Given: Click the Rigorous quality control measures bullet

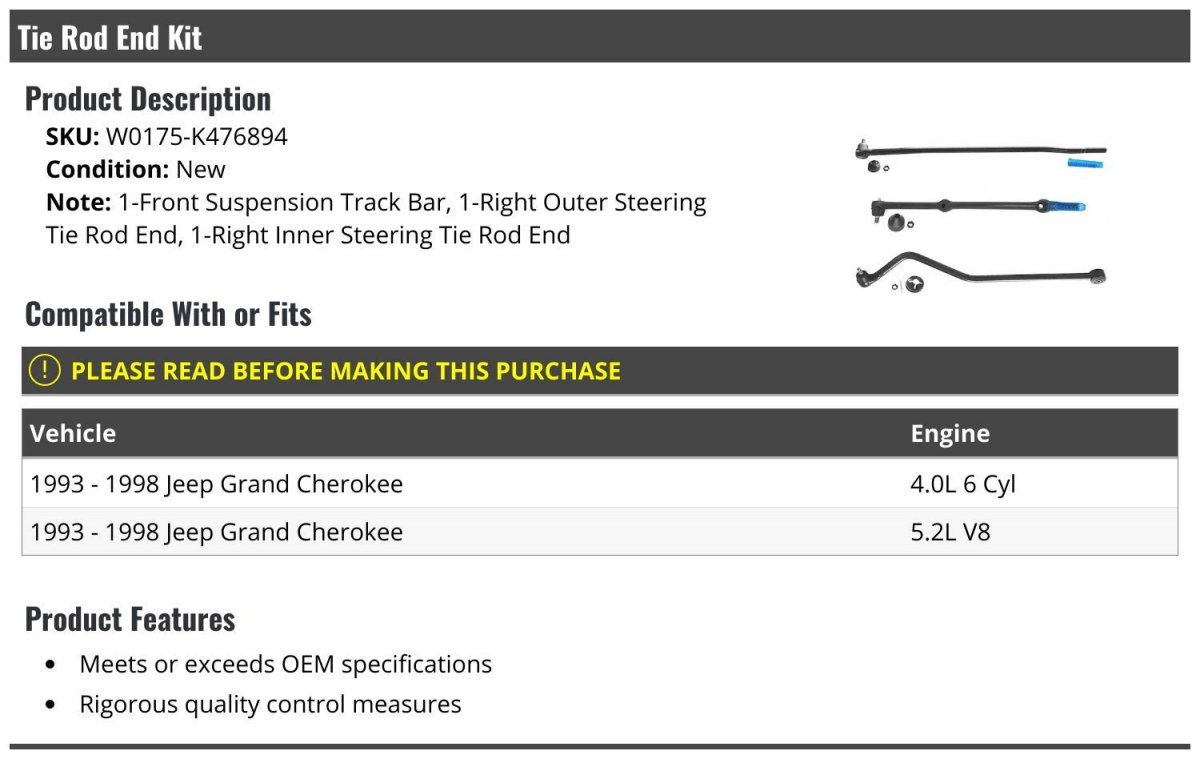Looking at the screenshot, I should 270,704.
